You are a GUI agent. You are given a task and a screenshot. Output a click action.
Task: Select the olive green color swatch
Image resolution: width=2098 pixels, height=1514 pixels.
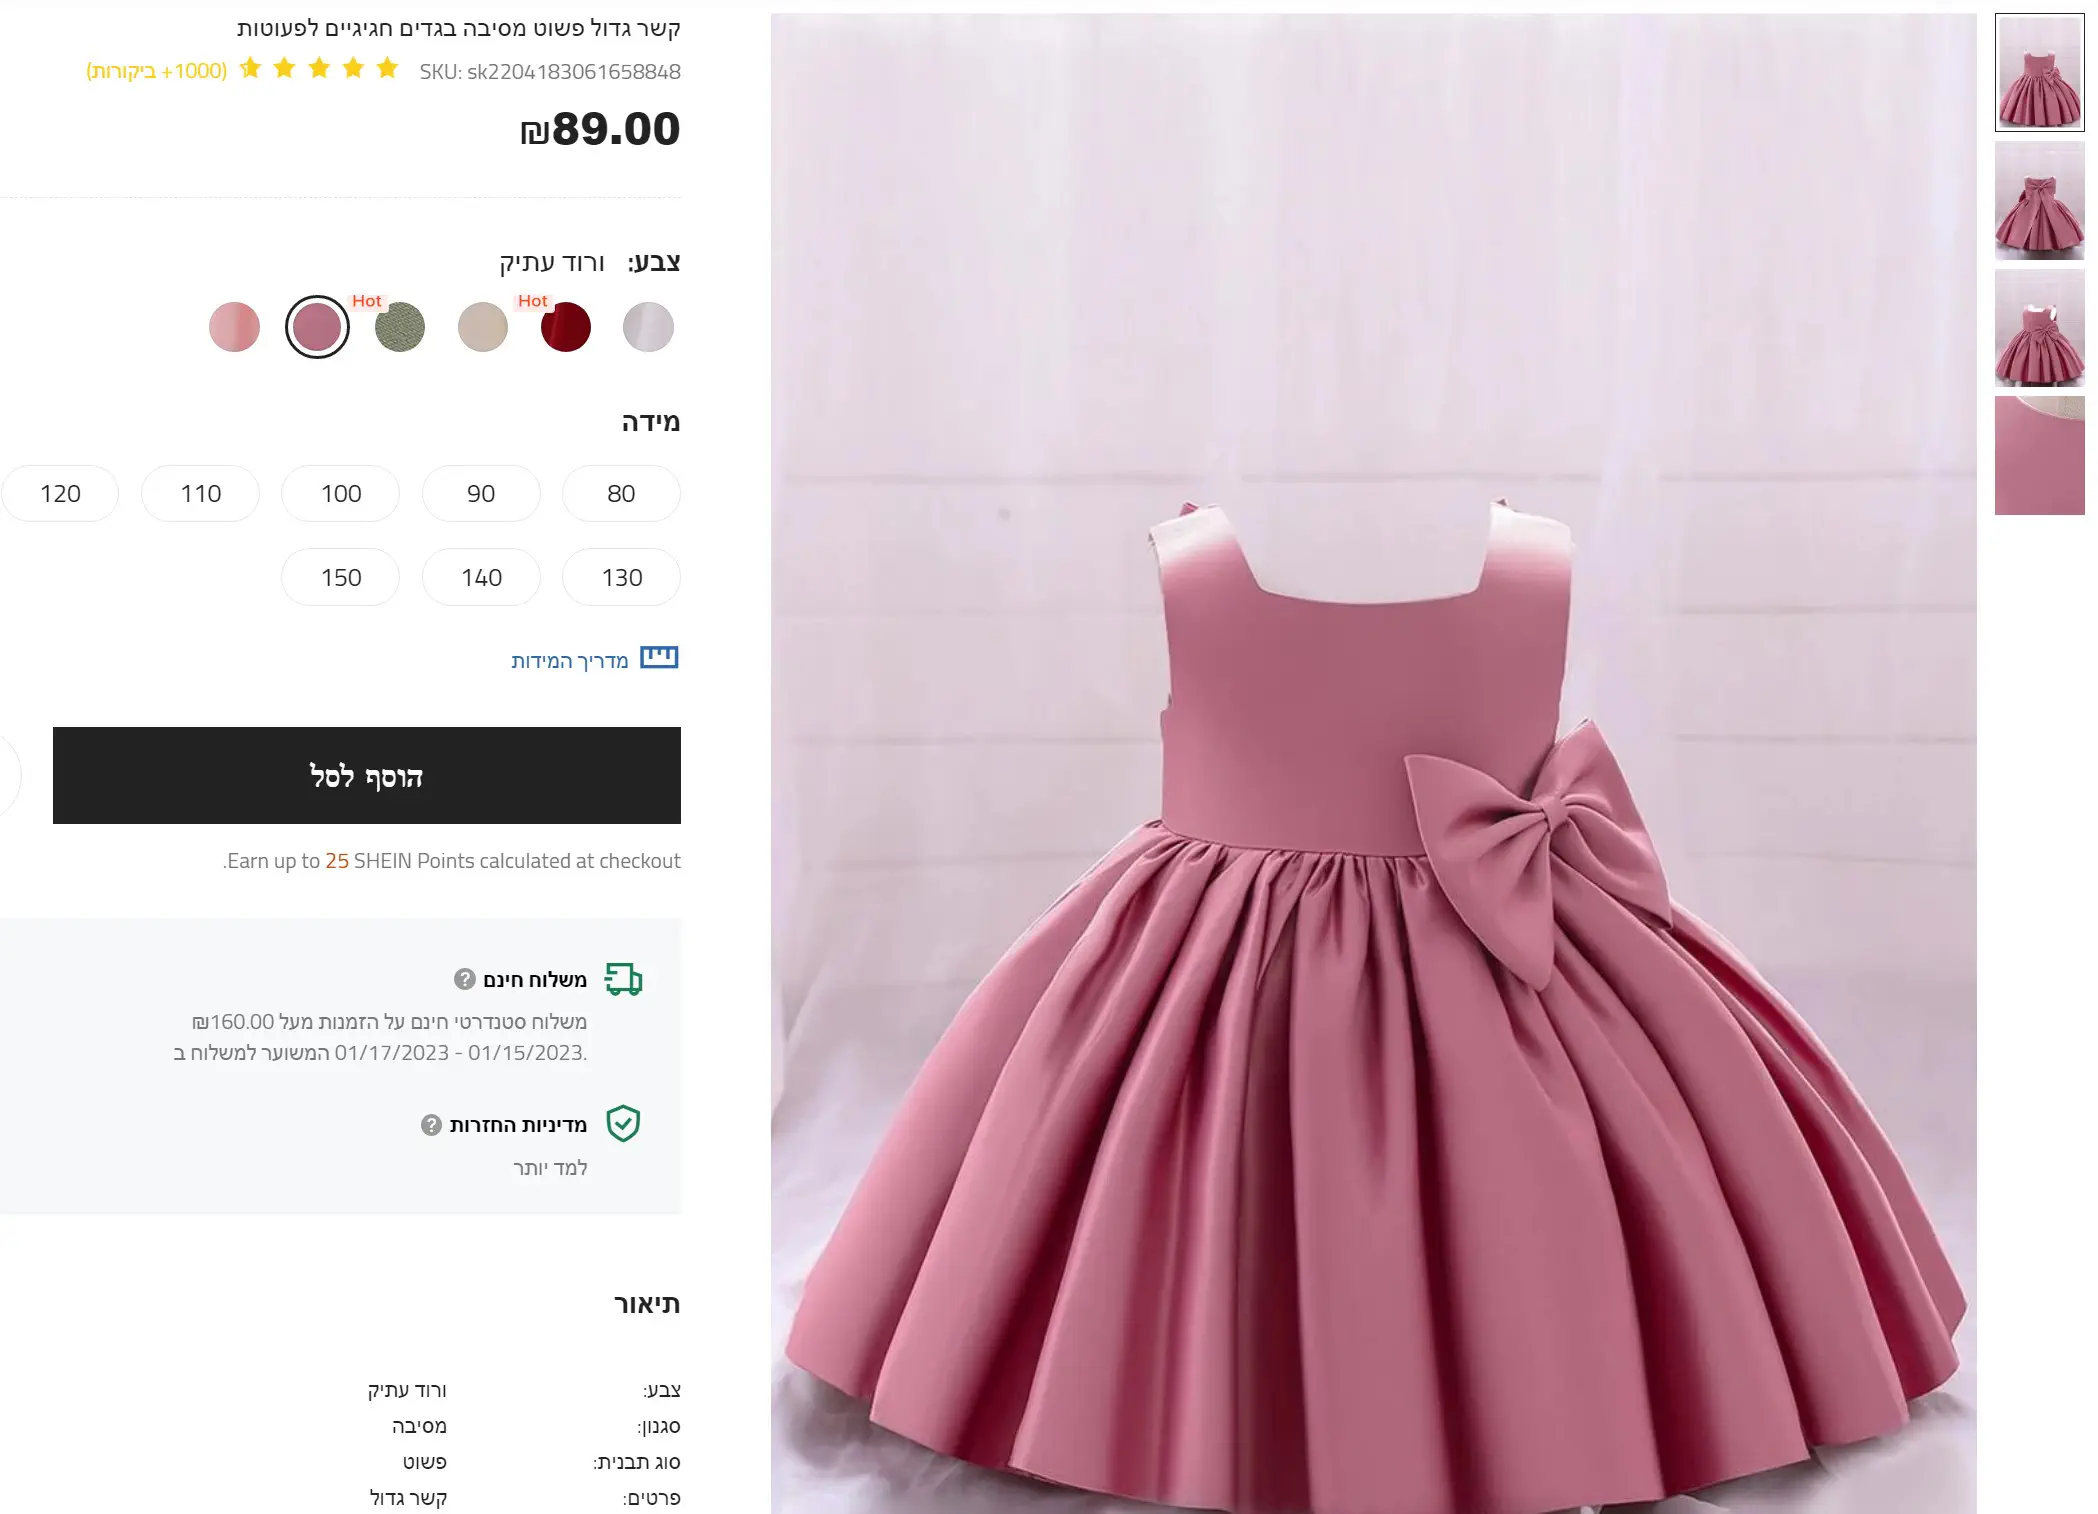[400, 327]
